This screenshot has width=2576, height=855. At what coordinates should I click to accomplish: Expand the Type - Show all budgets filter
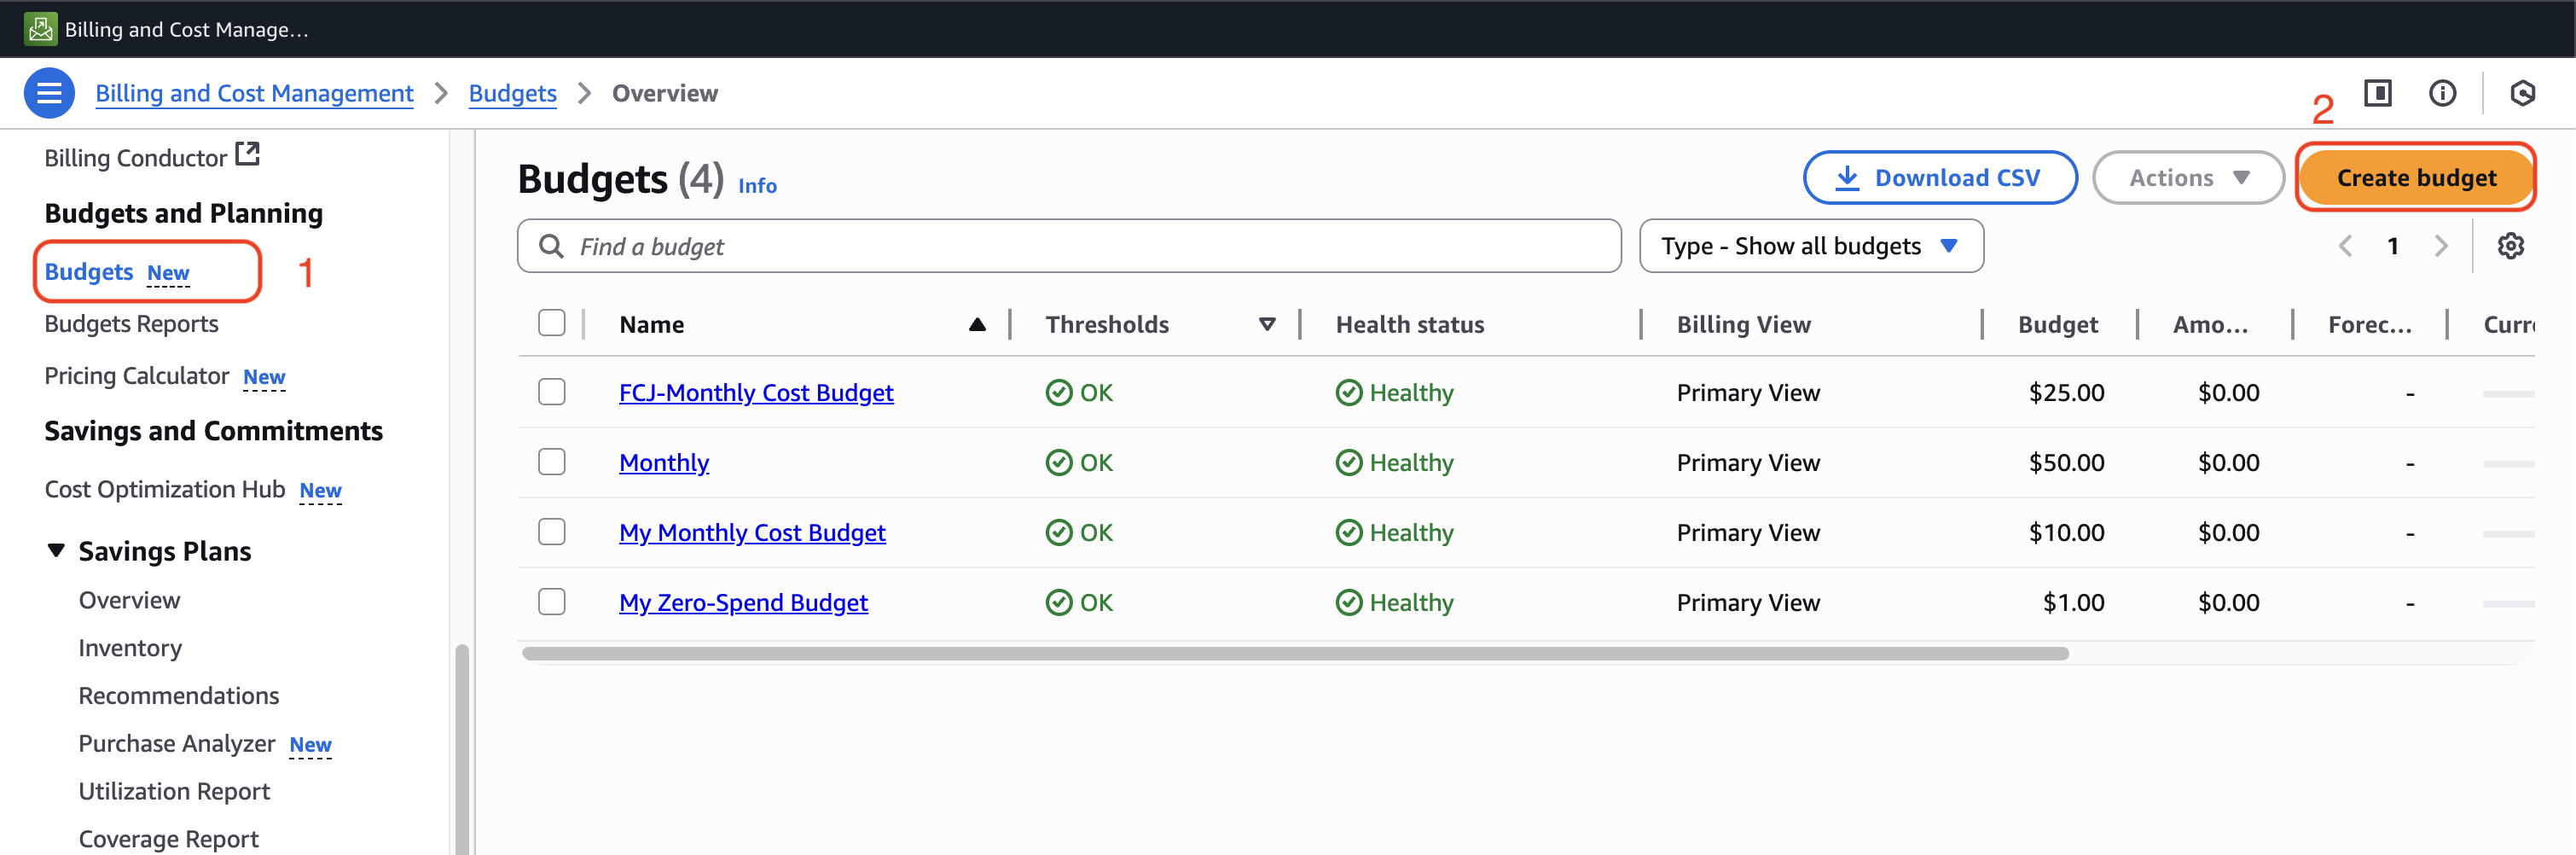point(1810,246)
